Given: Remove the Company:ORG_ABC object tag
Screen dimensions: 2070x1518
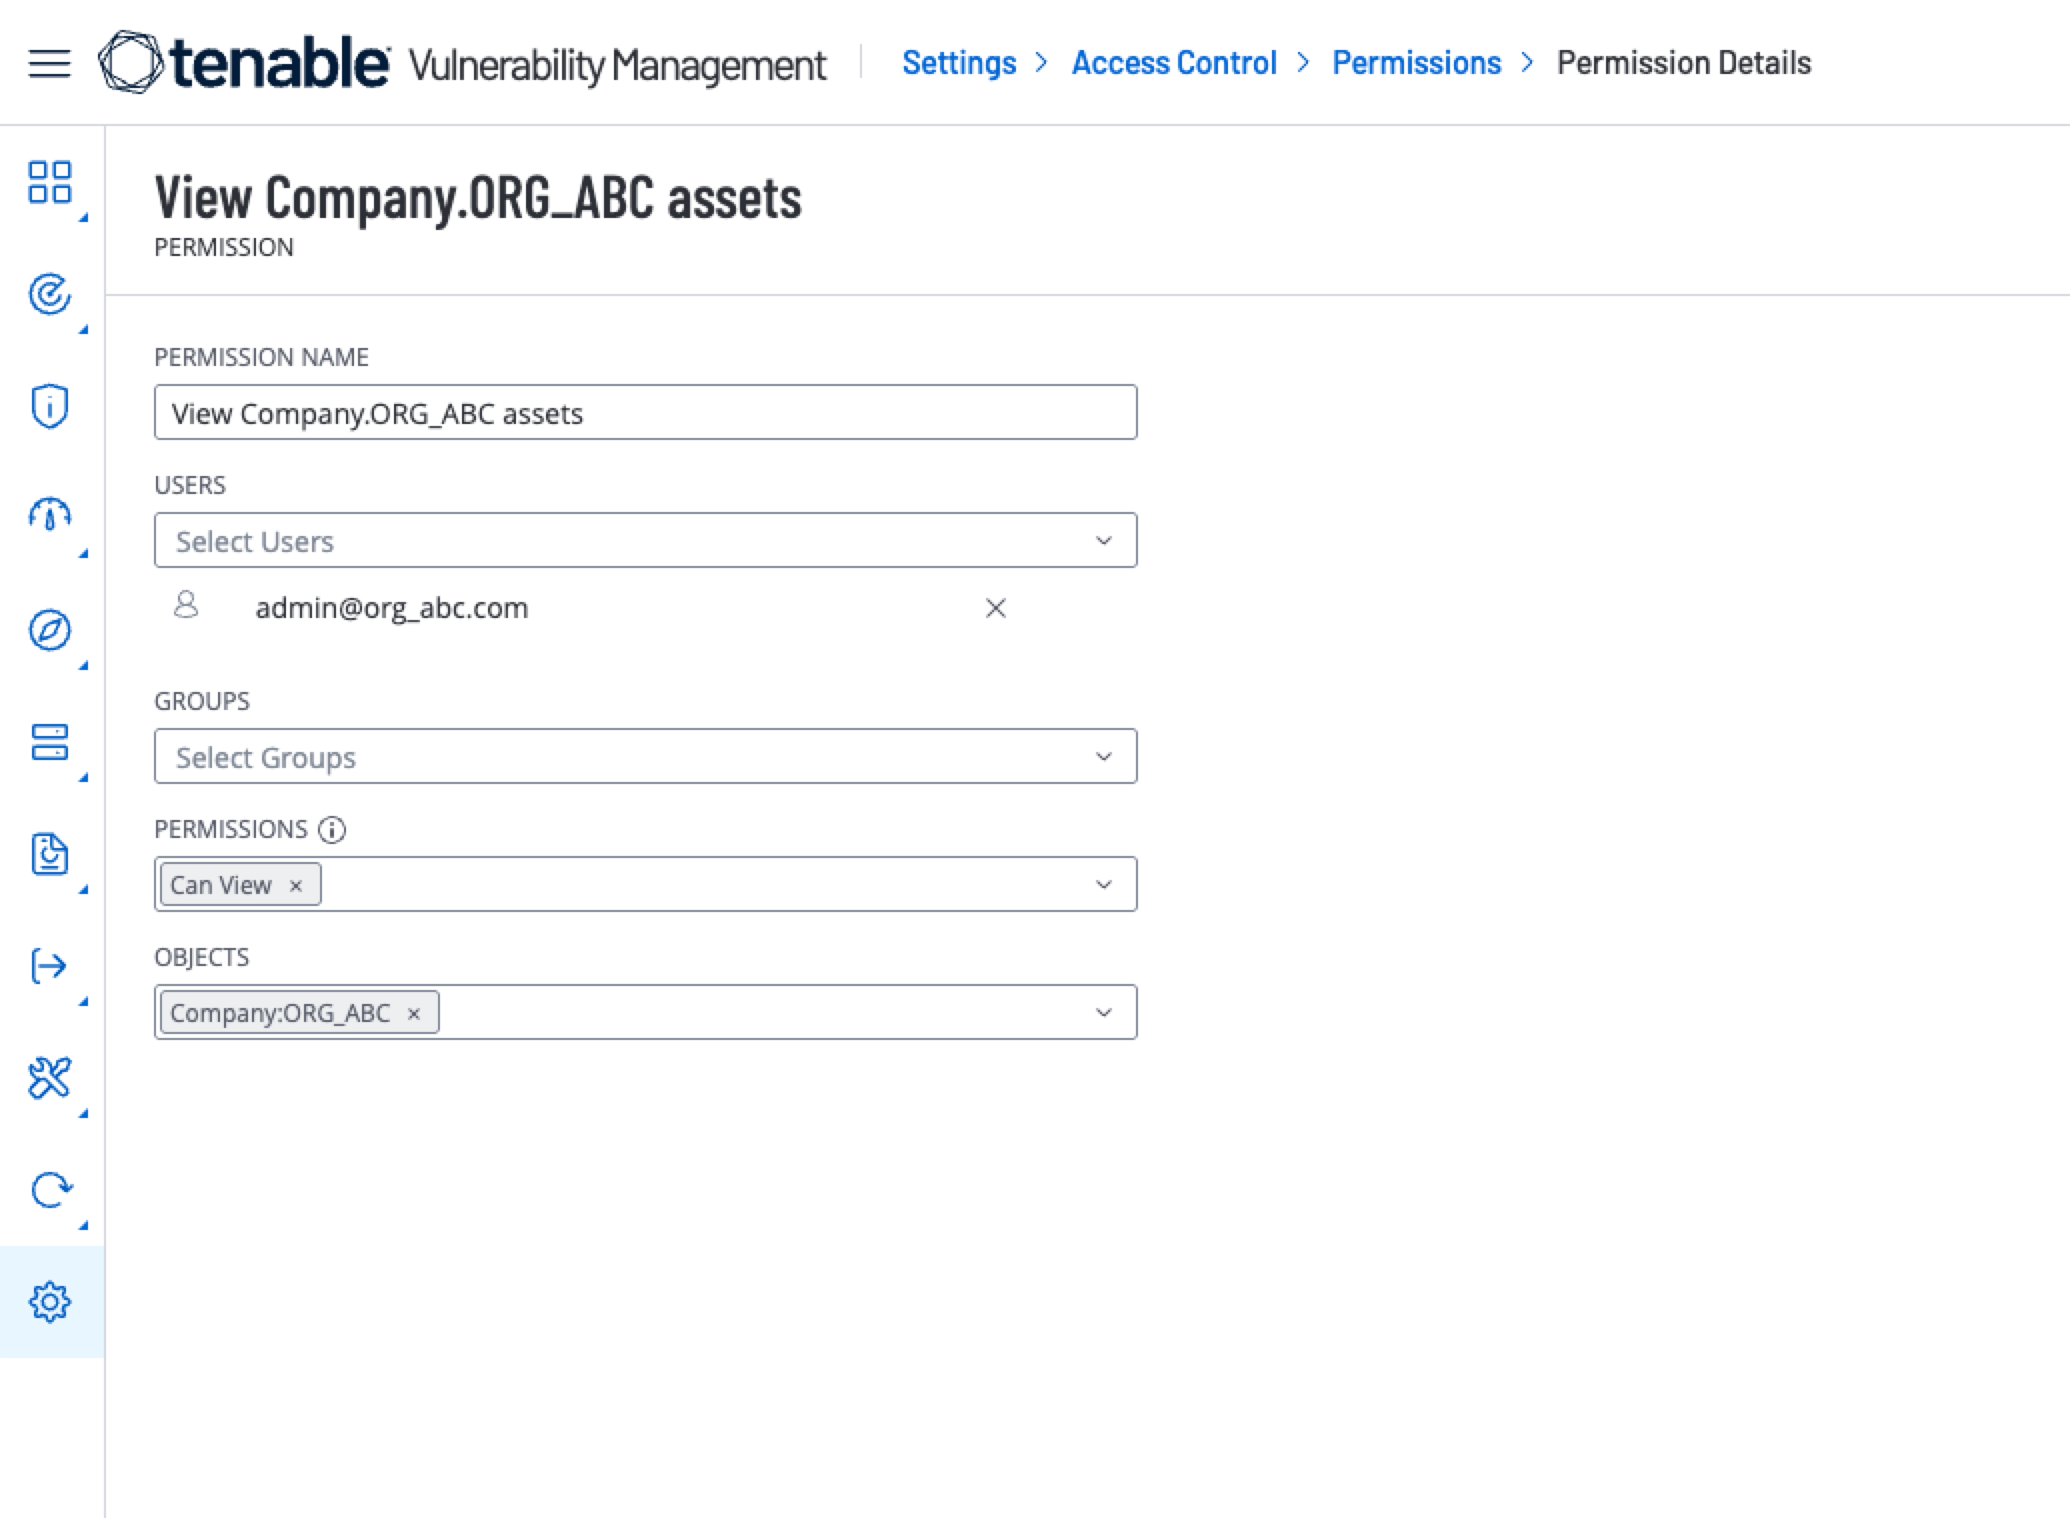Looking at the screenshot, I should 414,1014.
